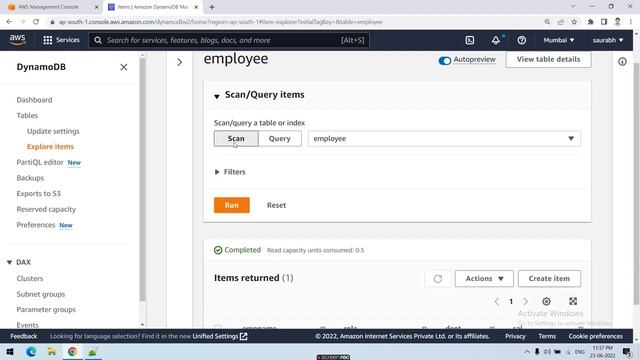Viewport: 640px width, 360px height.
Task: Open DAX Parameter groups page
Action: (x=46, y=309)
